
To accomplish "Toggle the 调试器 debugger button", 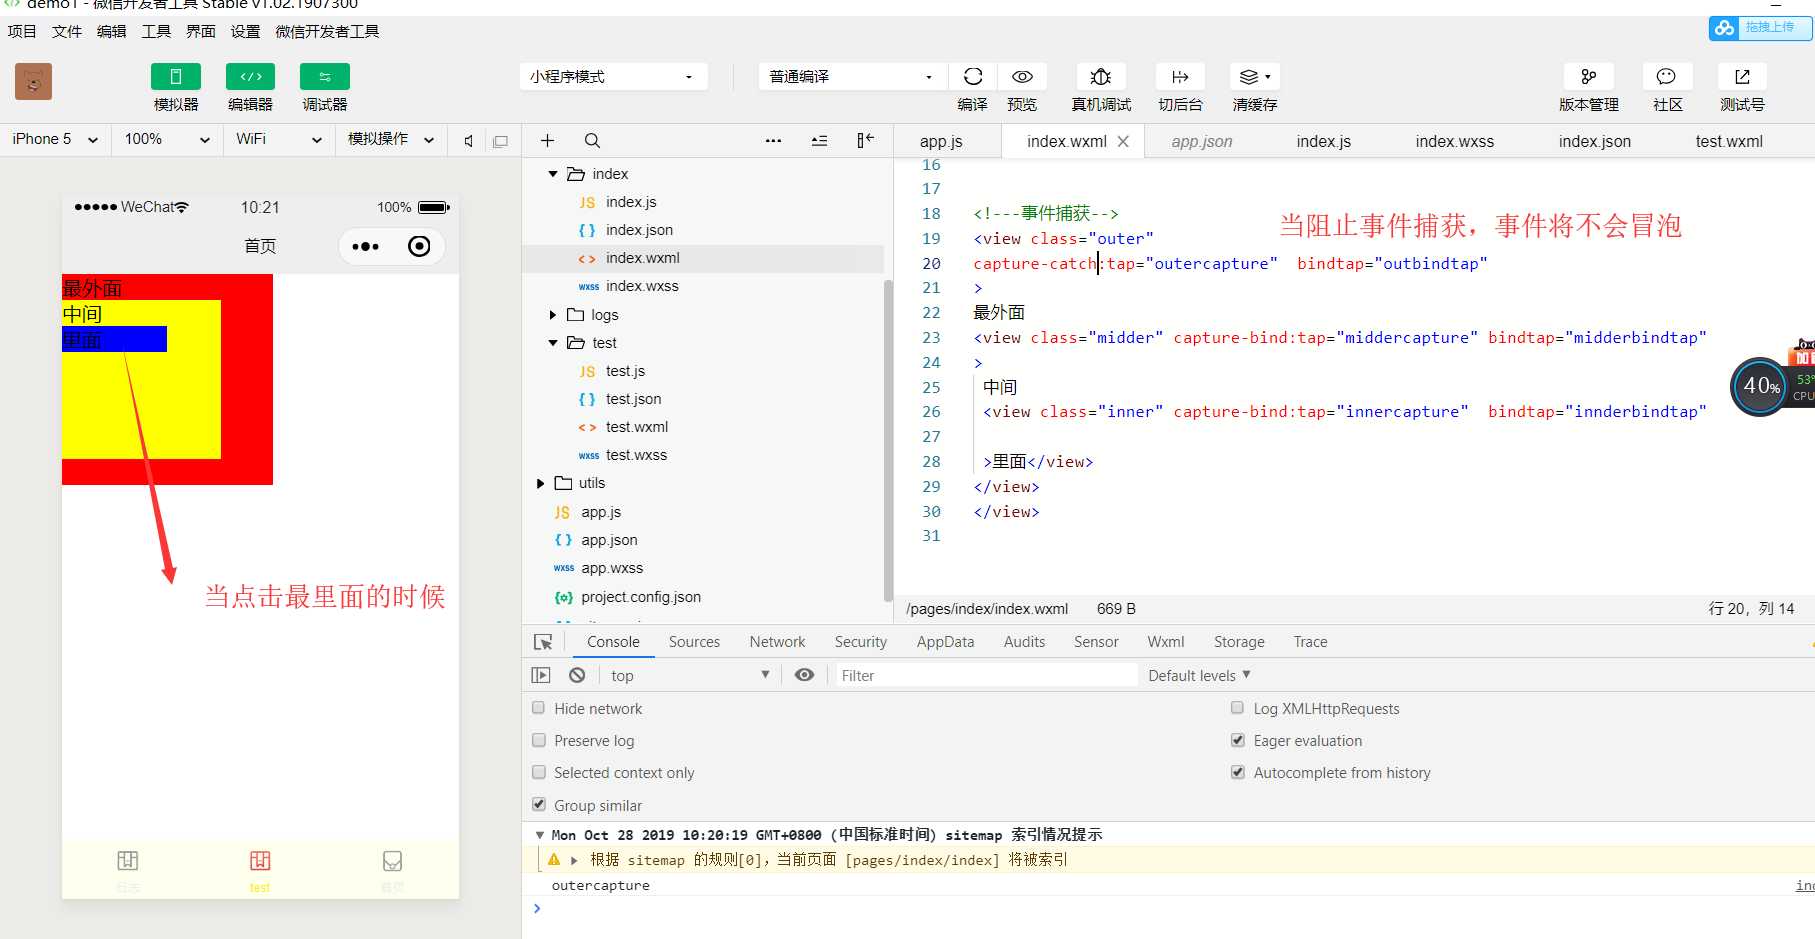I will 325,77.
